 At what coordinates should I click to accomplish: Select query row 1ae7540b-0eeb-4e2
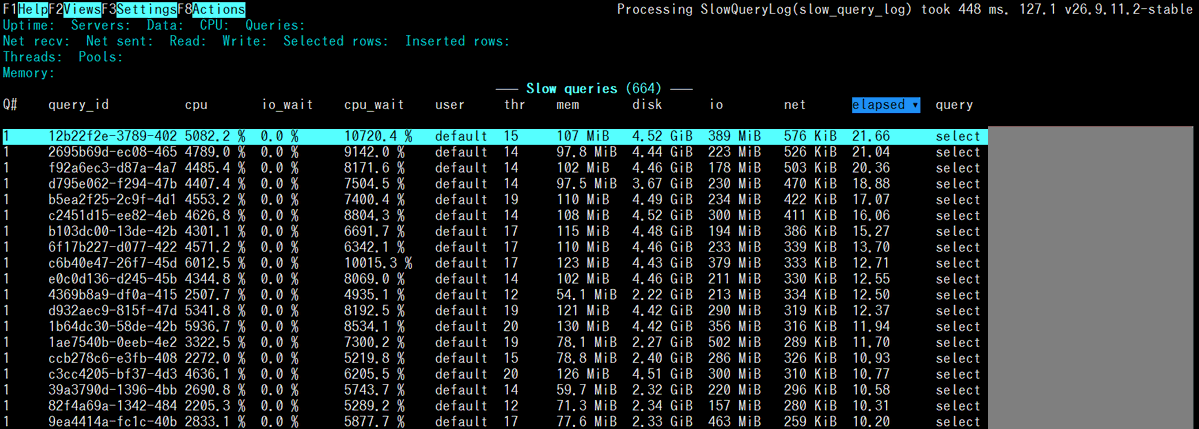tap(495, 343)
